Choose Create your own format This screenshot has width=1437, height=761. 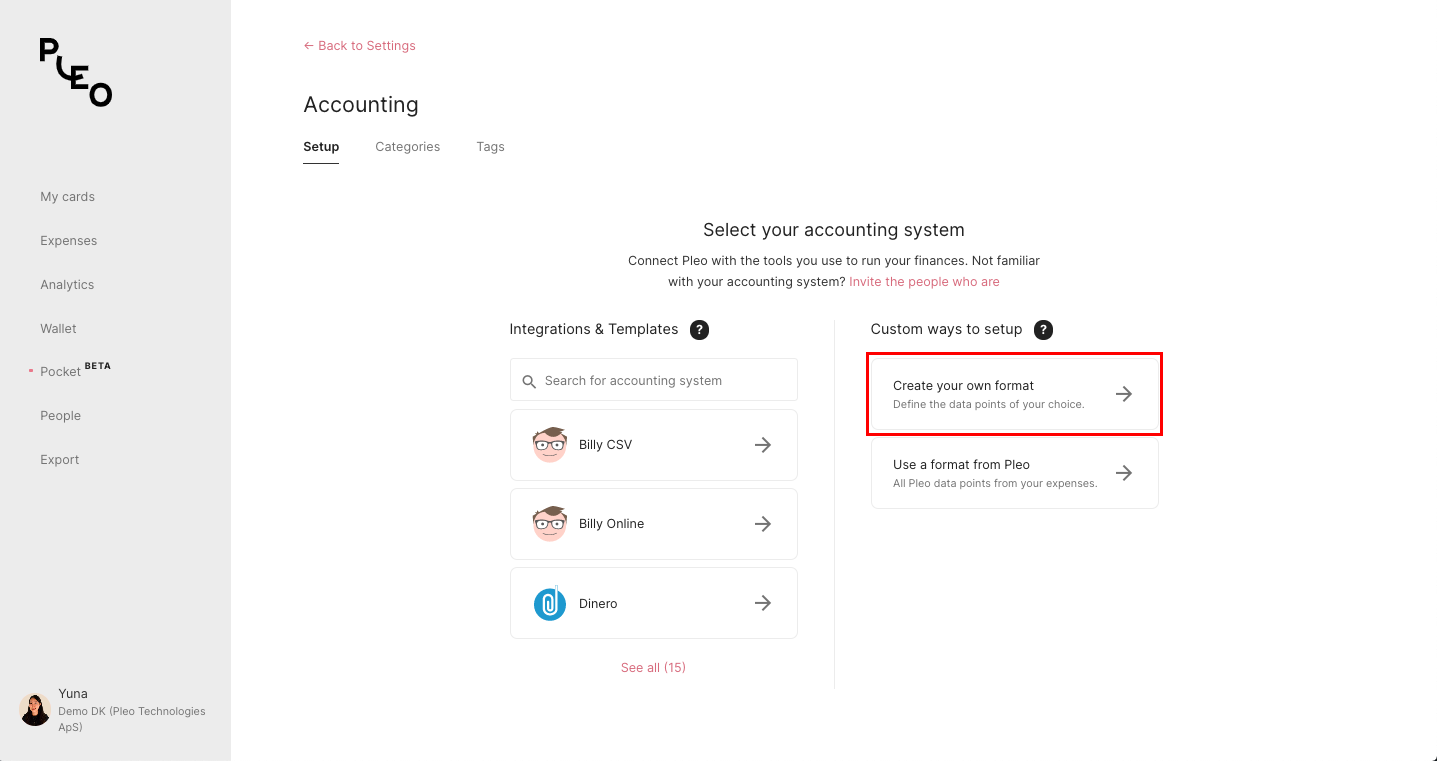point(1015,394)
